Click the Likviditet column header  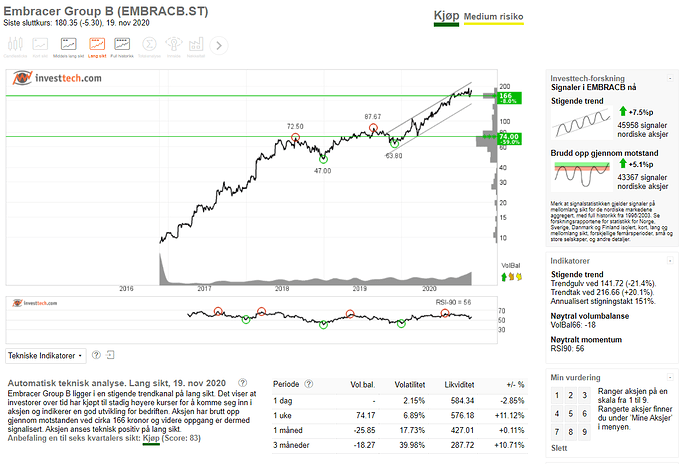(x=459, y=384)
